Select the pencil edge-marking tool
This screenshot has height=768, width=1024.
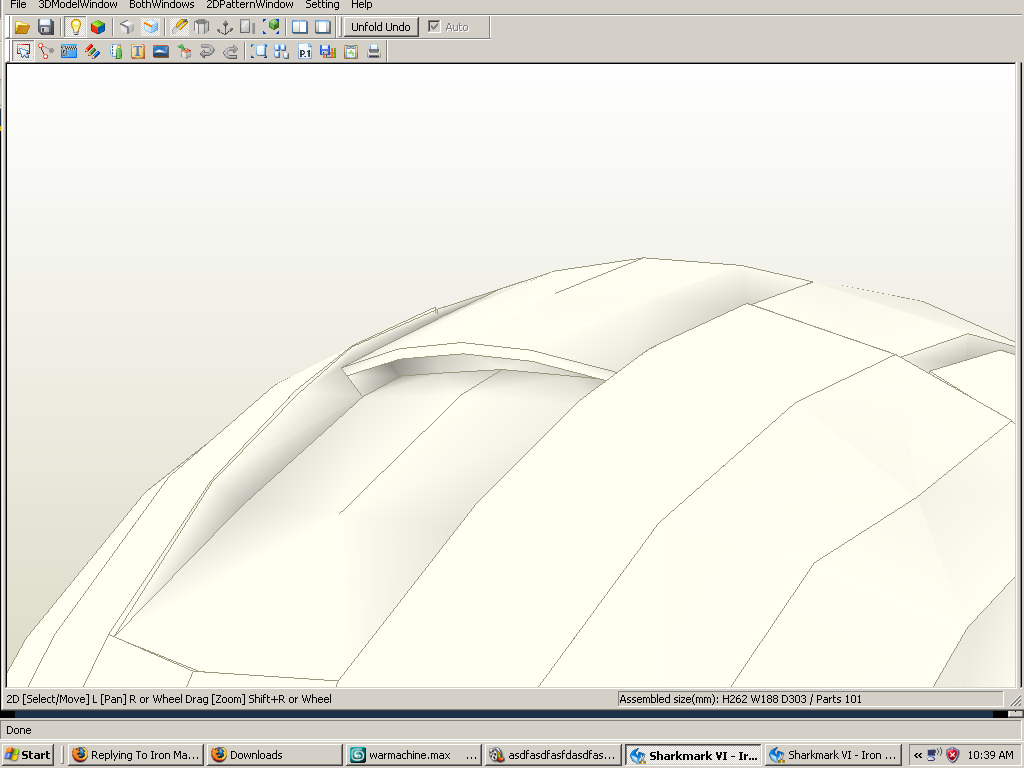(x=179, y=27)
